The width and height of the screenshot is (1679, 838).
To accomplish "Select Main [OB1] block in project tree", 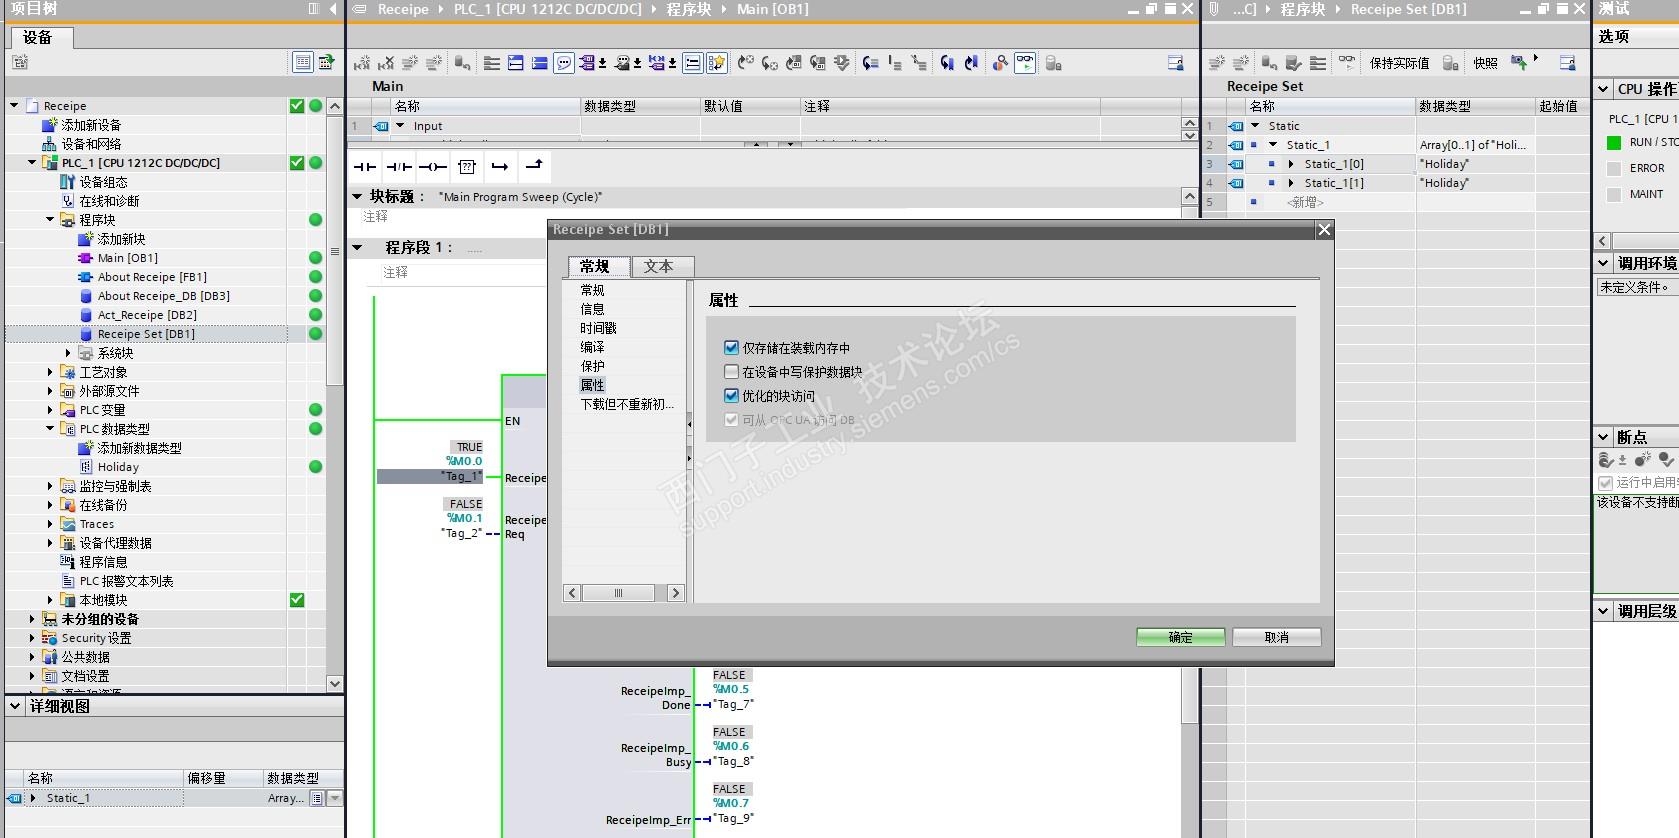I will (127, 258).
